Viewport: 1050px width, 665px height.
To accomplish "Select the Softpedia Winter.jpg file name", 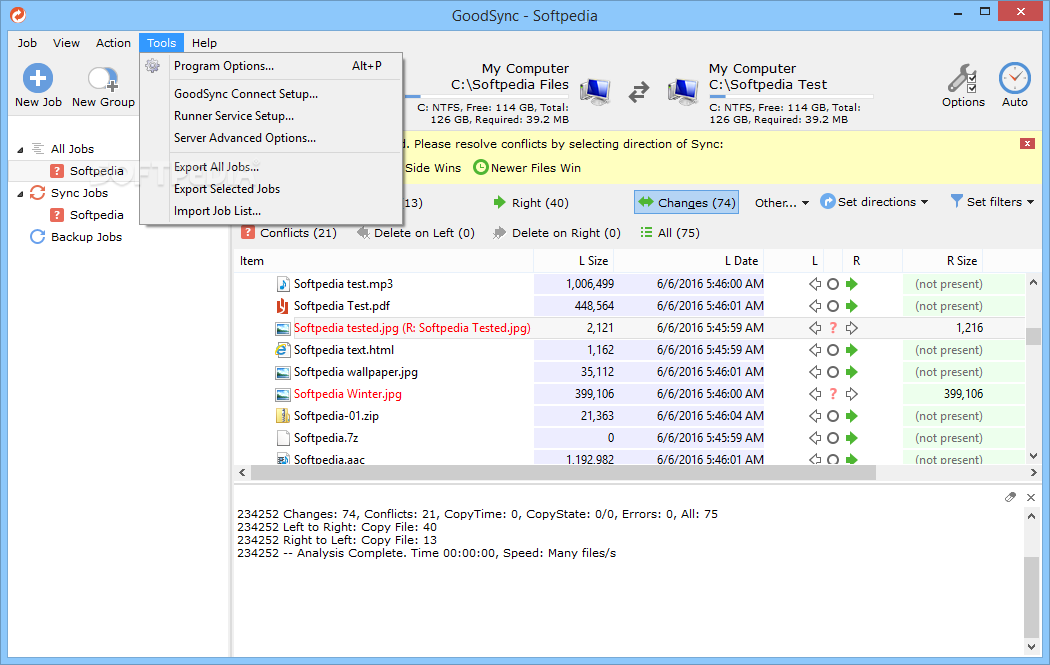I will [x=348, y=394].
